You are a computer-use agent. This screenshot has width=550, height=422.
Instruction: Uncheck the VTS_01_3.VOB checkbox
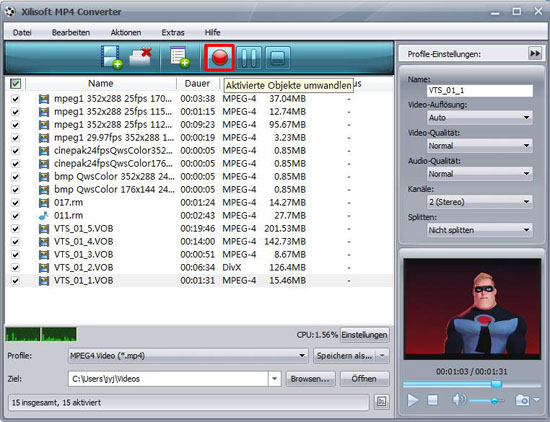[15, 255]
